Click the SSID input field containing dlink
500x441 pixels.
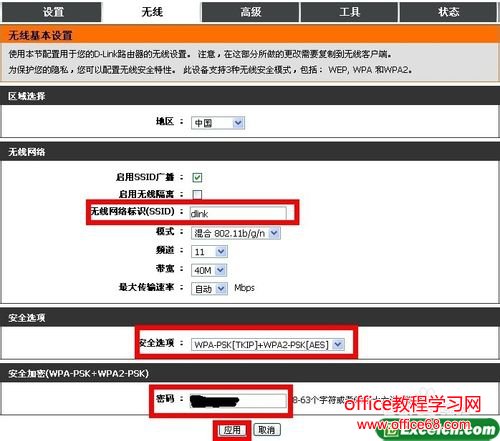point(238,213)
